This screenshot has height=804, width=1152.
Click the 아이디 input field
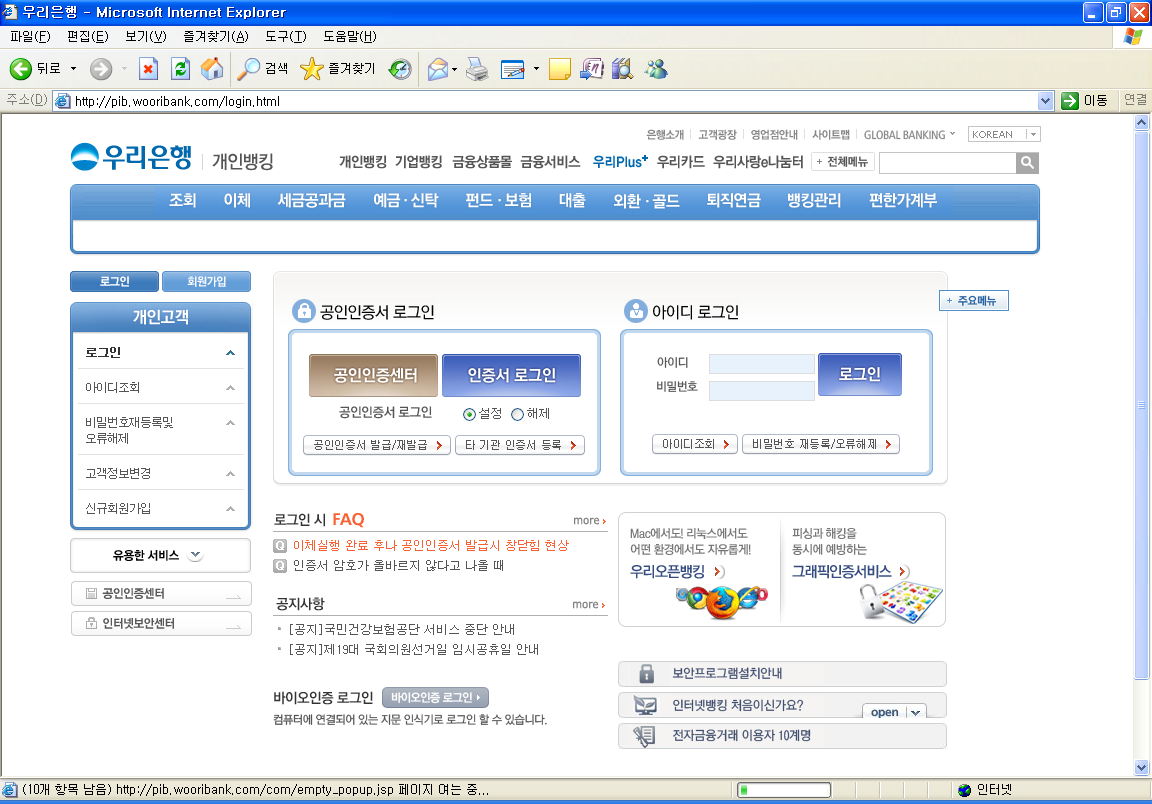coord(762,364)
